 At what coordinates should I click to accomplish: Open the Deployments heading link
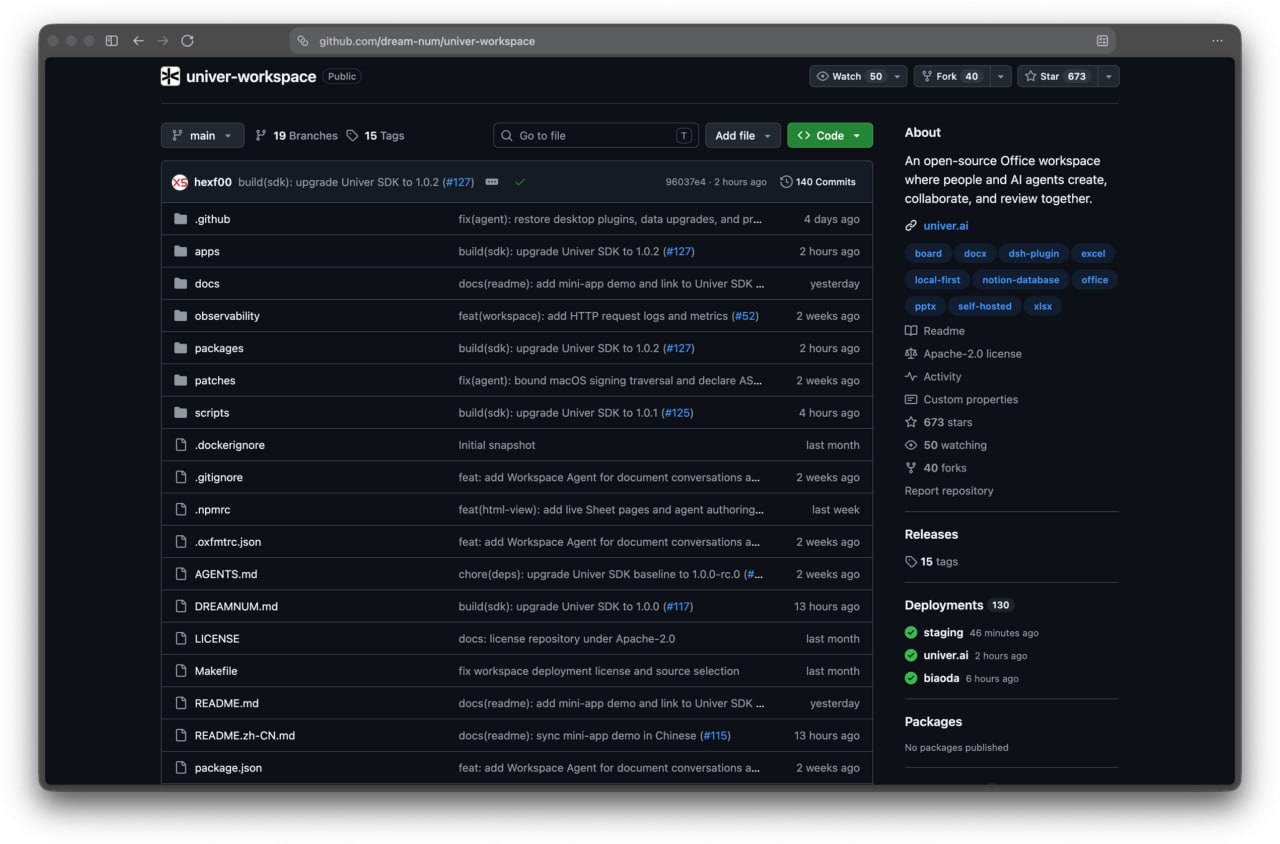[944, 605]
